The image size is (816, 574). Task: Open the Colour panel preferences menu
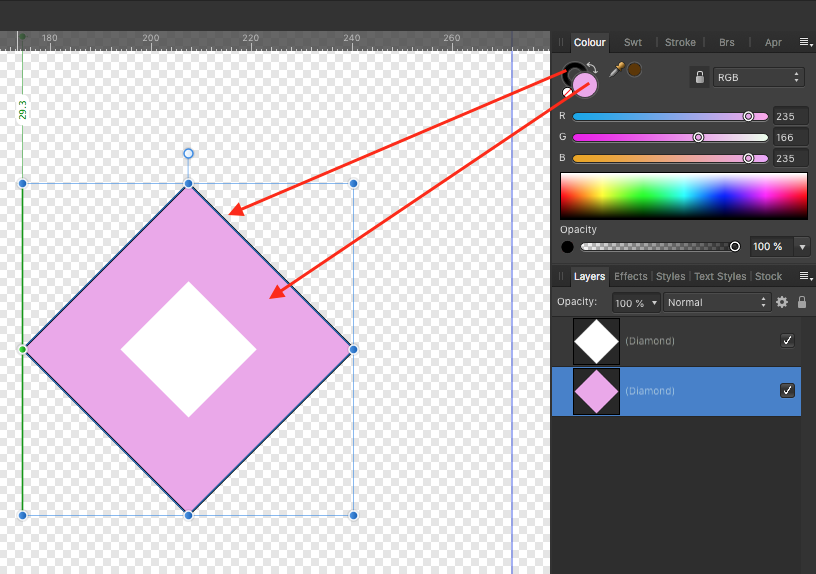pyautogui.click(x=804, y=42)
